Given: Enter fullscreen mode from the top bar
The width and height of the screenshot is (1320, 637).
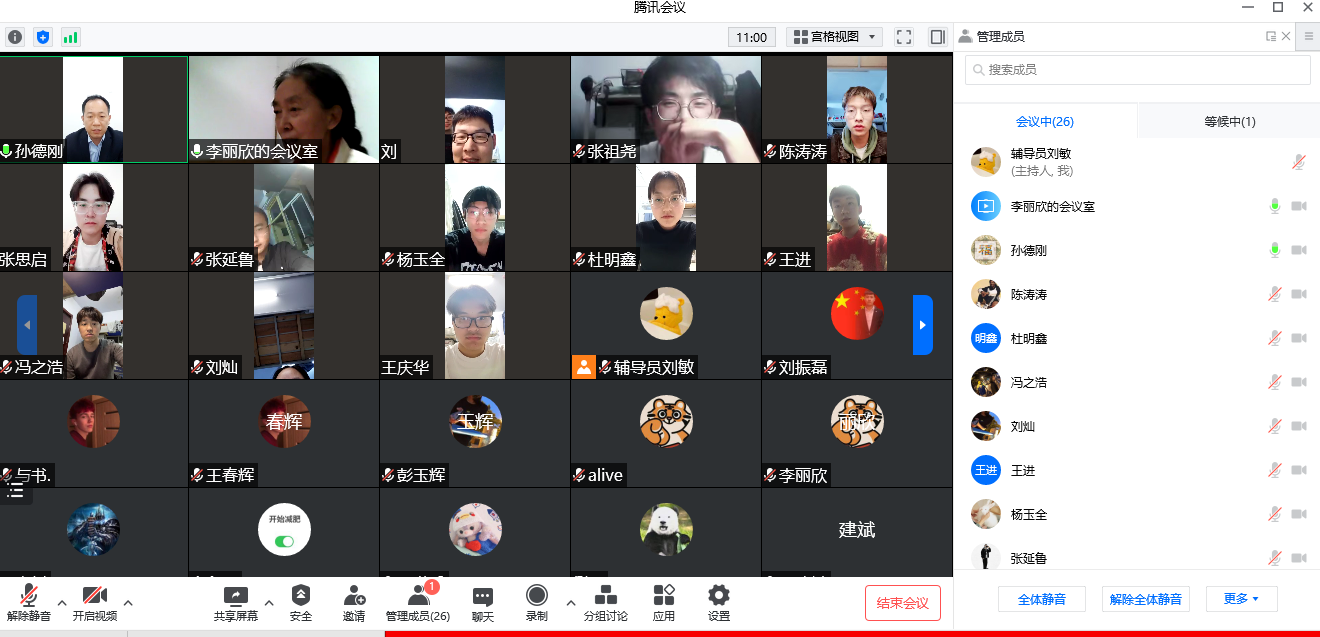Looking at the screenshot, I should 904,37.
